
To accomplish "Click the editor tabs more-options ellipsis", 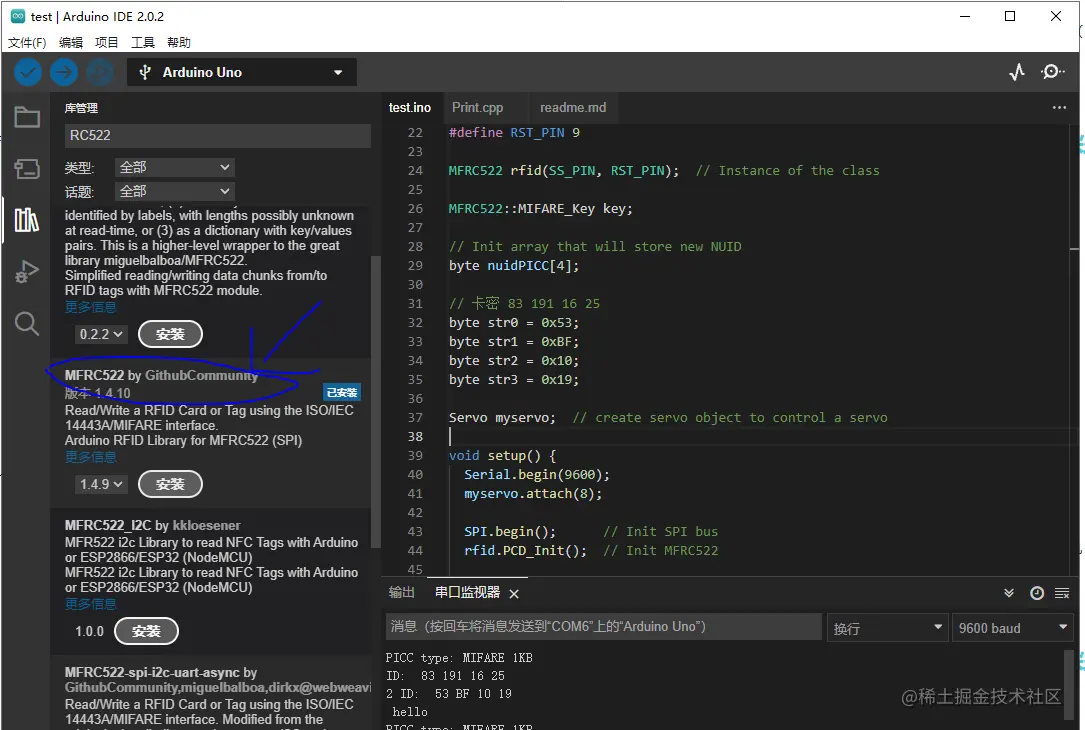I will 1059,107.
